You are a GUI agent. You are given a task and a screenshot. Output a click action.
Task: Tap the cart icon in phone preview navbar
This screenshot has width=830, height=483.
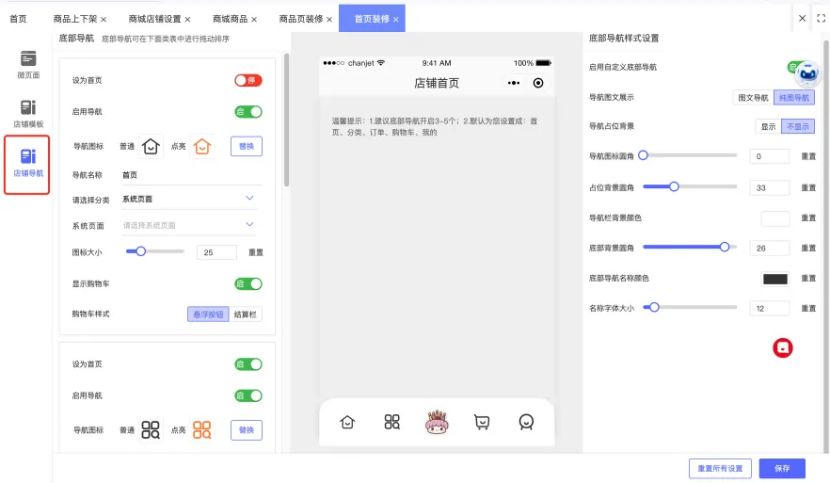point(482,422)
